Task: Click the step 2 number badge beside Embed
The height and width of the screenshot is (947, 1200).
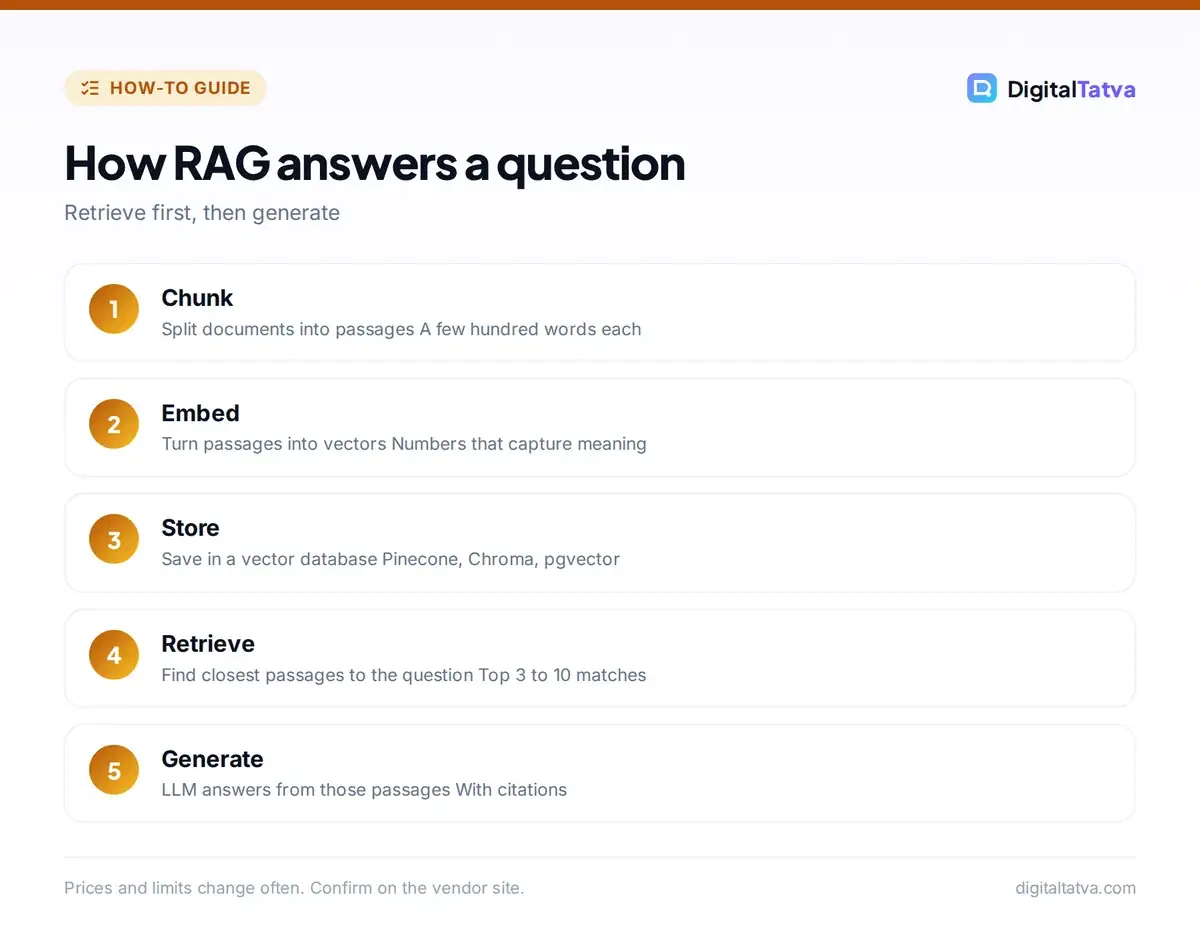Action: (114, 424)
